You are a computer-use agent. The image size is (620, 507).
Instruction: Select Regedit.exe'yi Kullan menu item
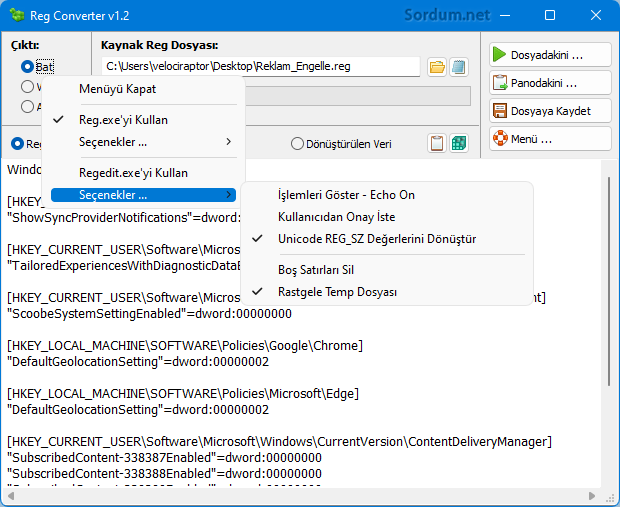coord(133,173)
